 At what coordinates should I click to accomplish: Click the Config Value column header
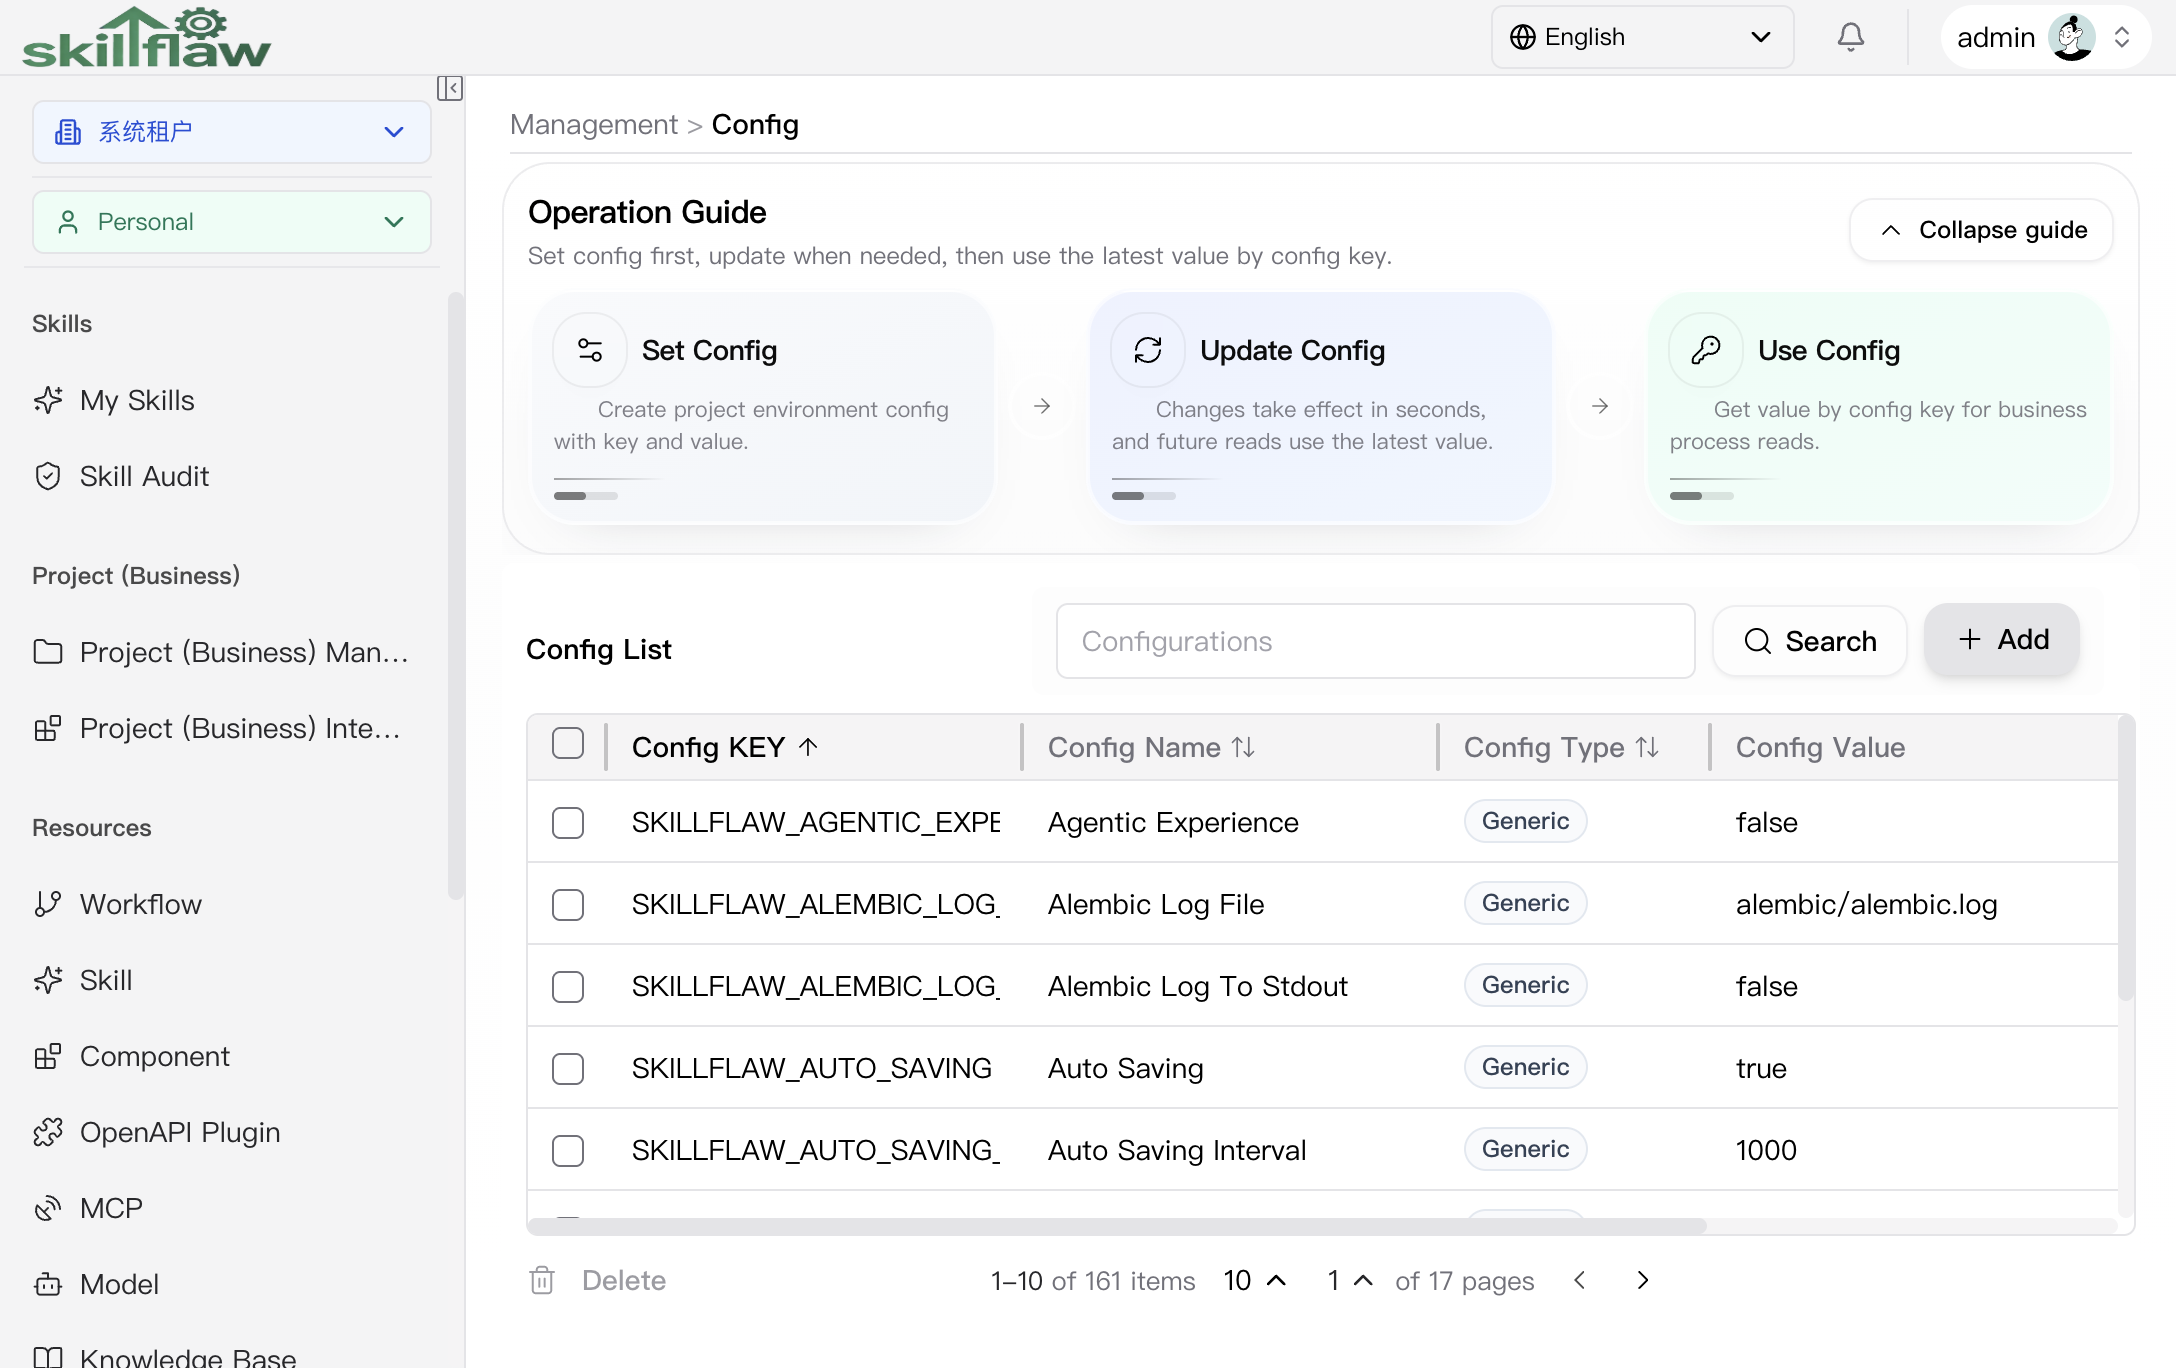coord(1820,747)
